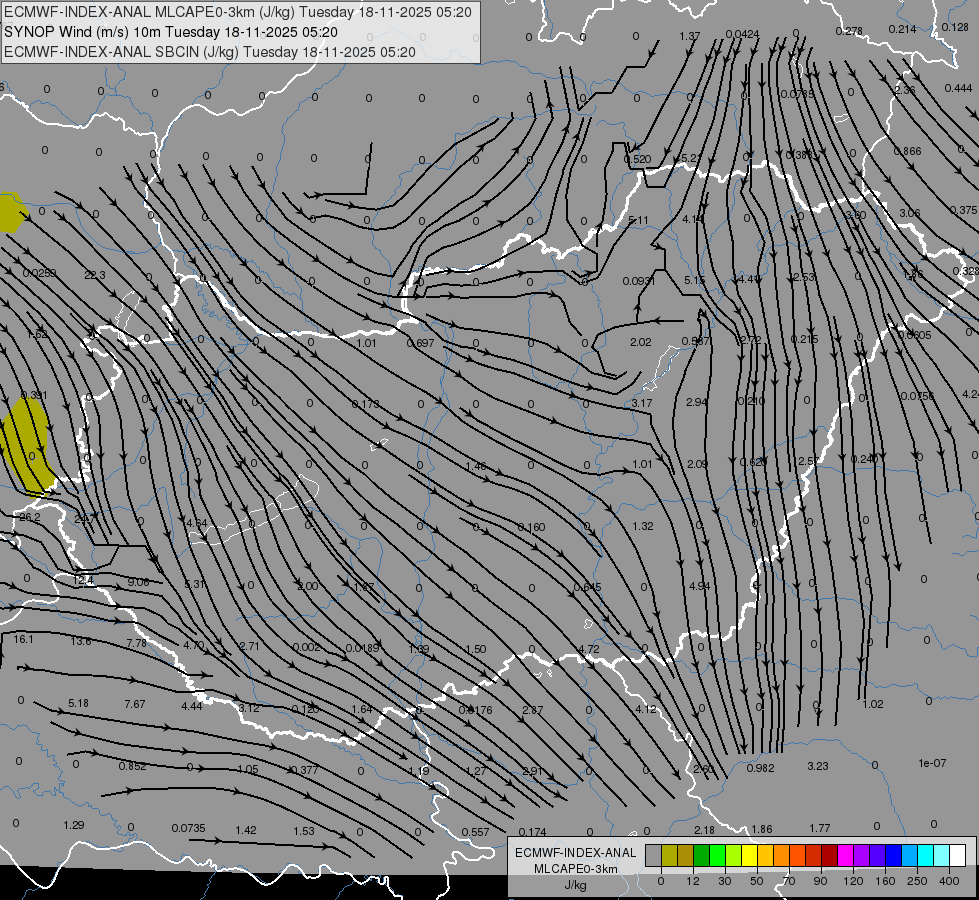Click the map value '24.7'
This screenshot has height=900, width=979.
(85, 518)
